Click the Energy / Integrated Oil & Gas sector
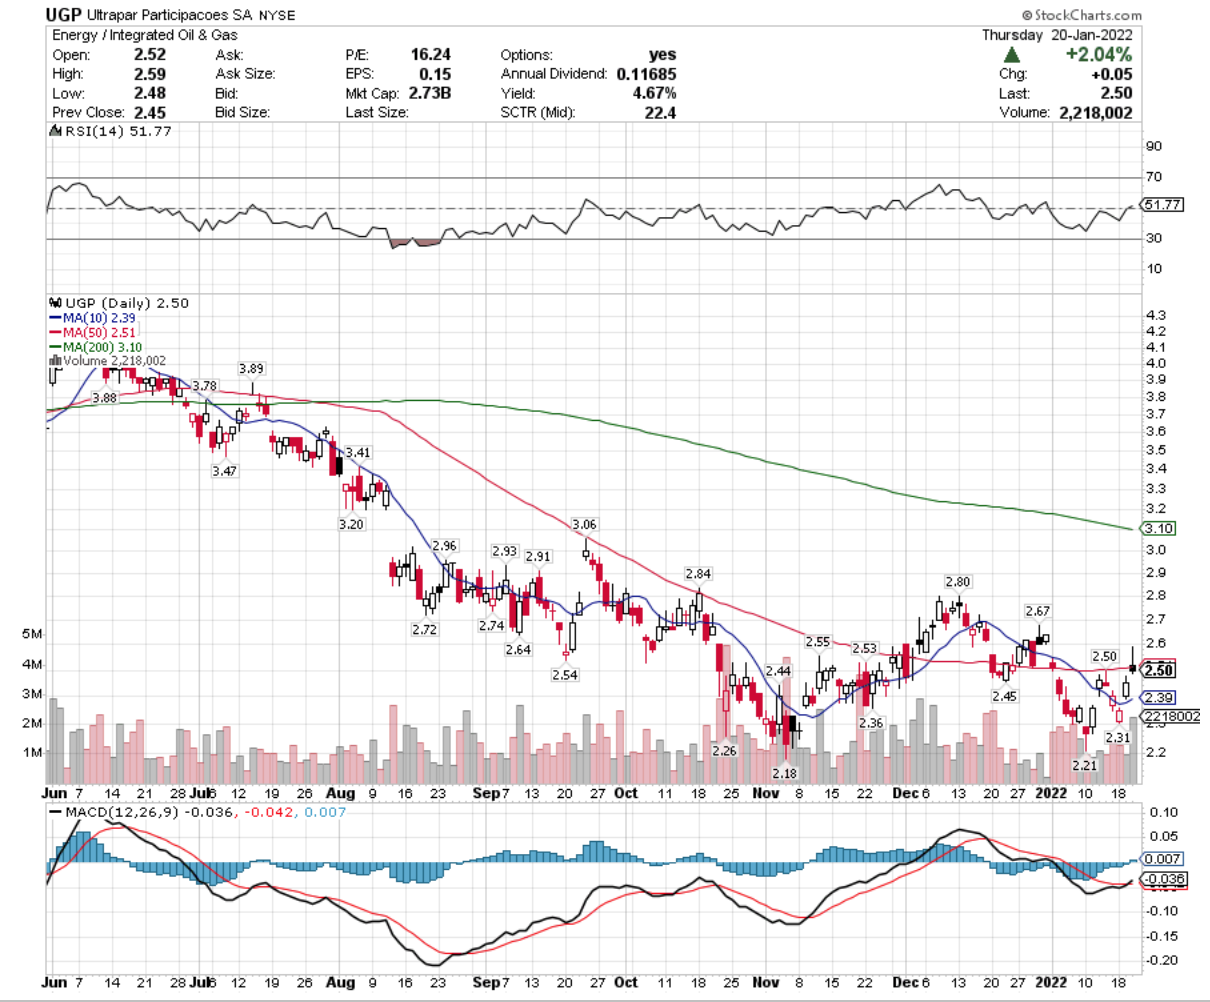Screen dimensions: 1210x1002 tap(146, 36)
